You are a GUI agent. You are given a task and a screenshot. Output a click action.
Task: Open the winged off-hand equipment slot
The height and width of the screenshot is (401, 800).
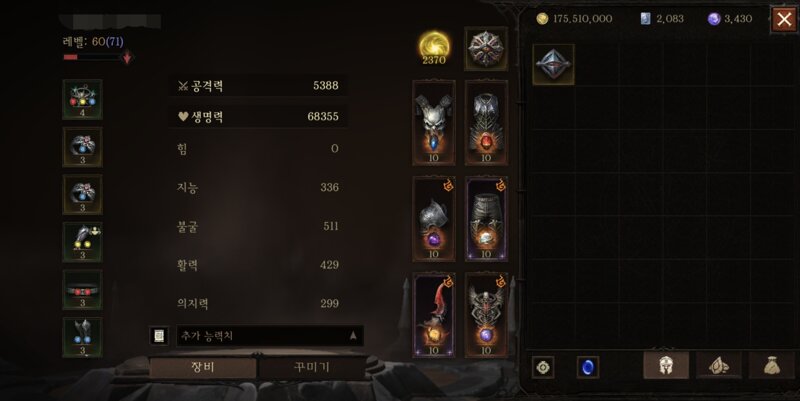(486, 315)
